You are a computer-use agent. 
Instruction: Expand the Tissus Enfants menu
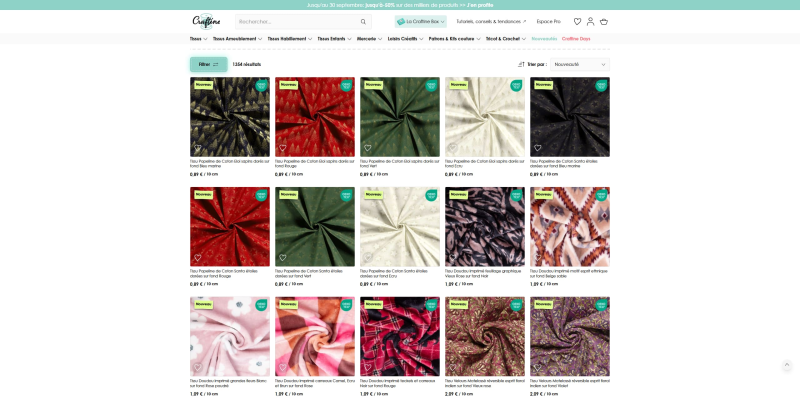tap(335, 39)
